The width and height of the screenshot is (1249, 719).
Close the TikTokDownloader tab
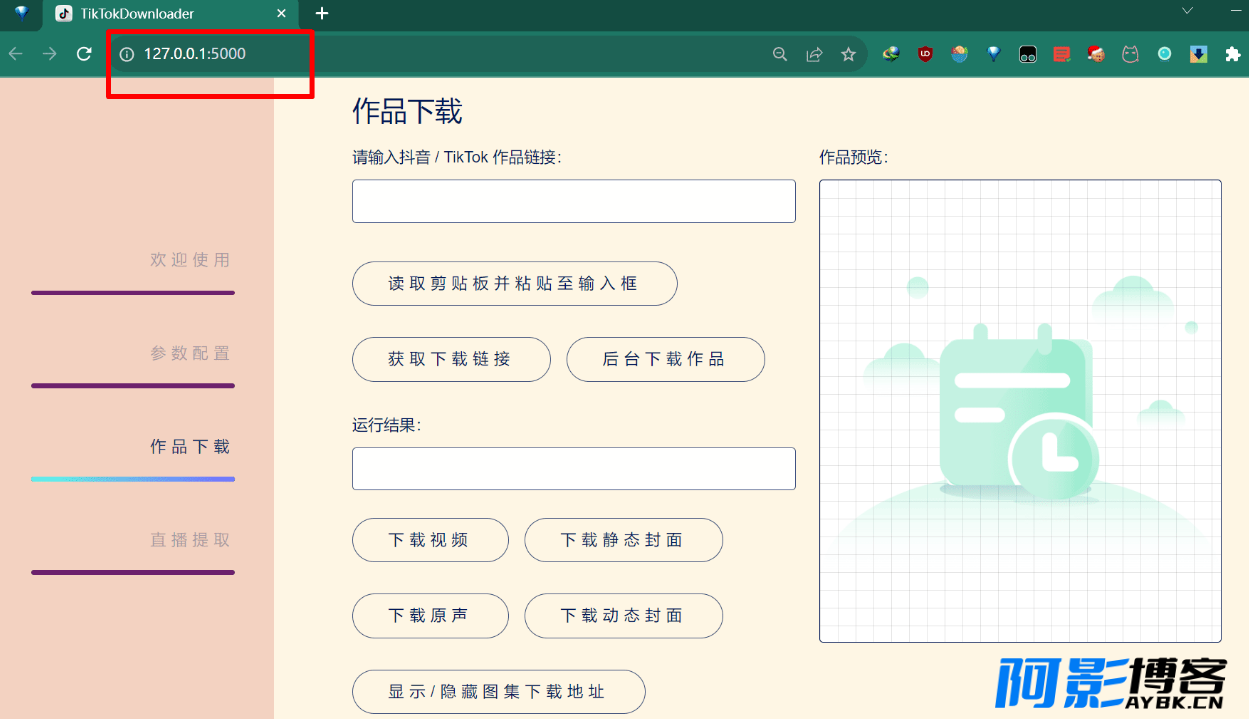(x=282, y=14)
